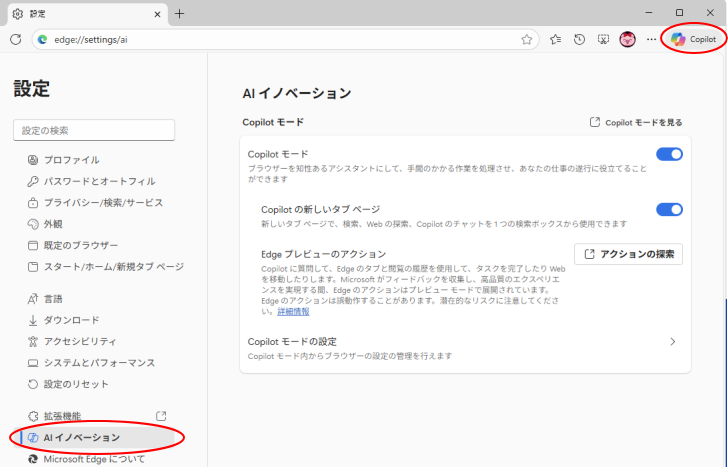Click the external link icon beside 拡張機能
Viewport: 728px width, 467px height.
coord(161,416)
